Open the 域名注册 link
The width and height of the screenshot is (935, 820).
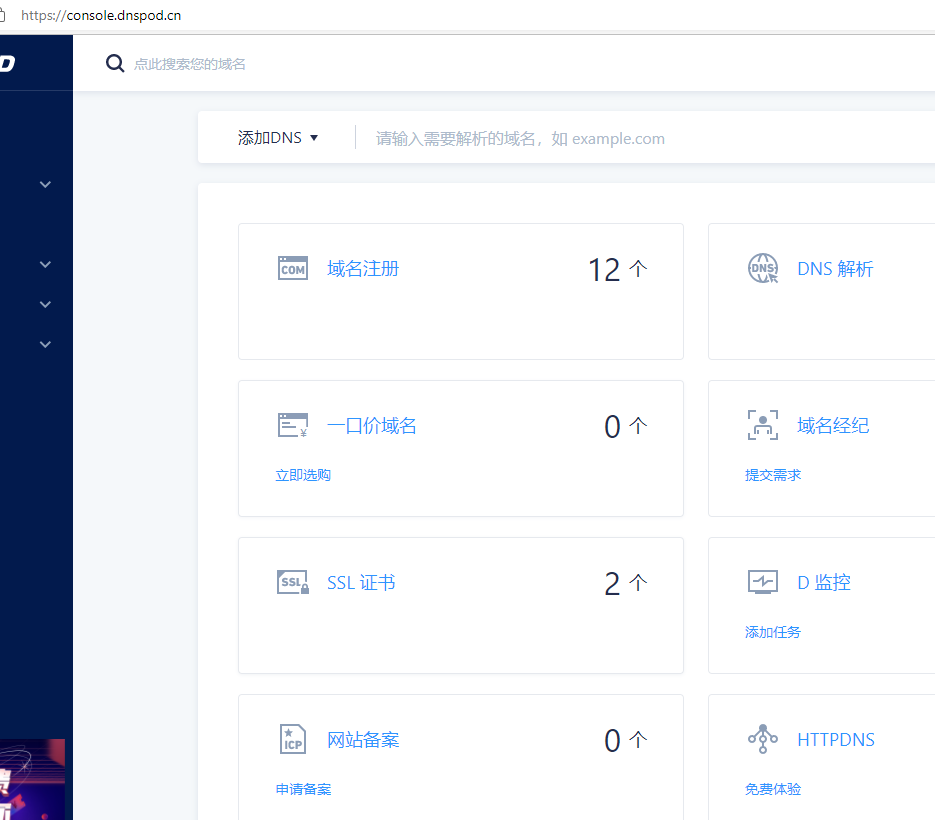click(x=363, y=268)
